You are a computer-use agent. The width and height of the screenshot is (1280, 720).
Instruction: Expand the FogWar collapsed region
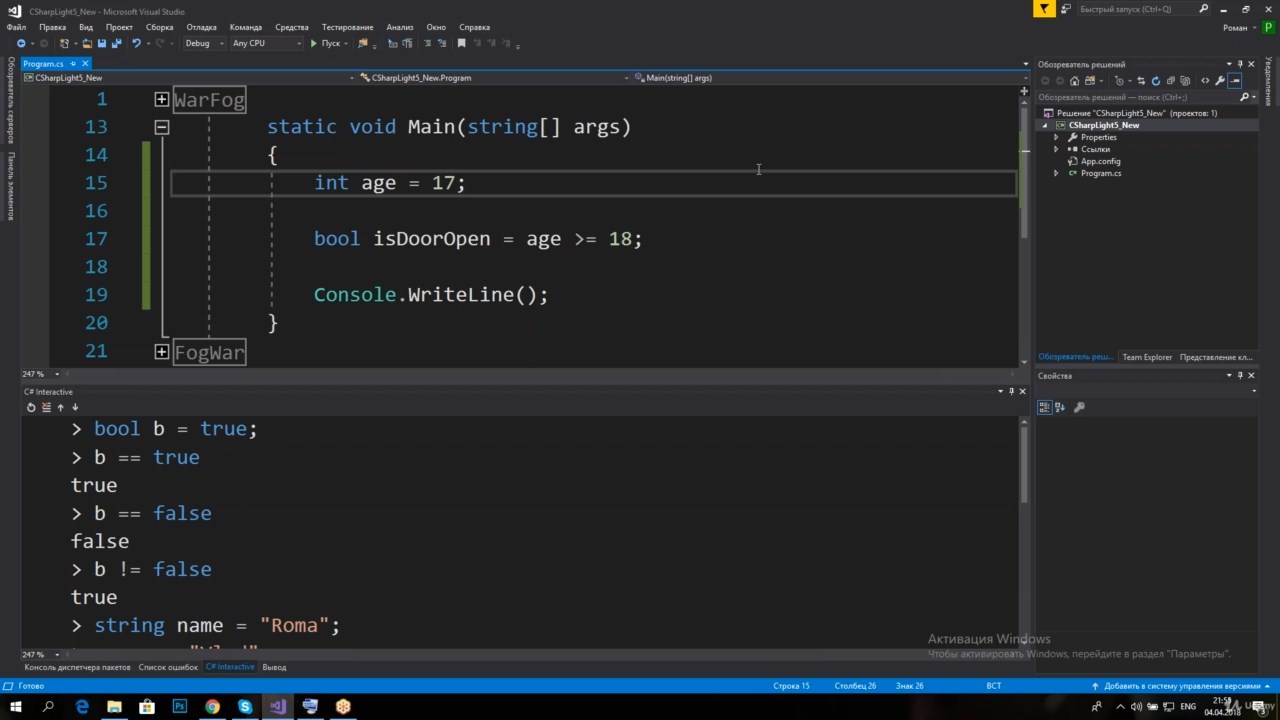click(161, 352)
